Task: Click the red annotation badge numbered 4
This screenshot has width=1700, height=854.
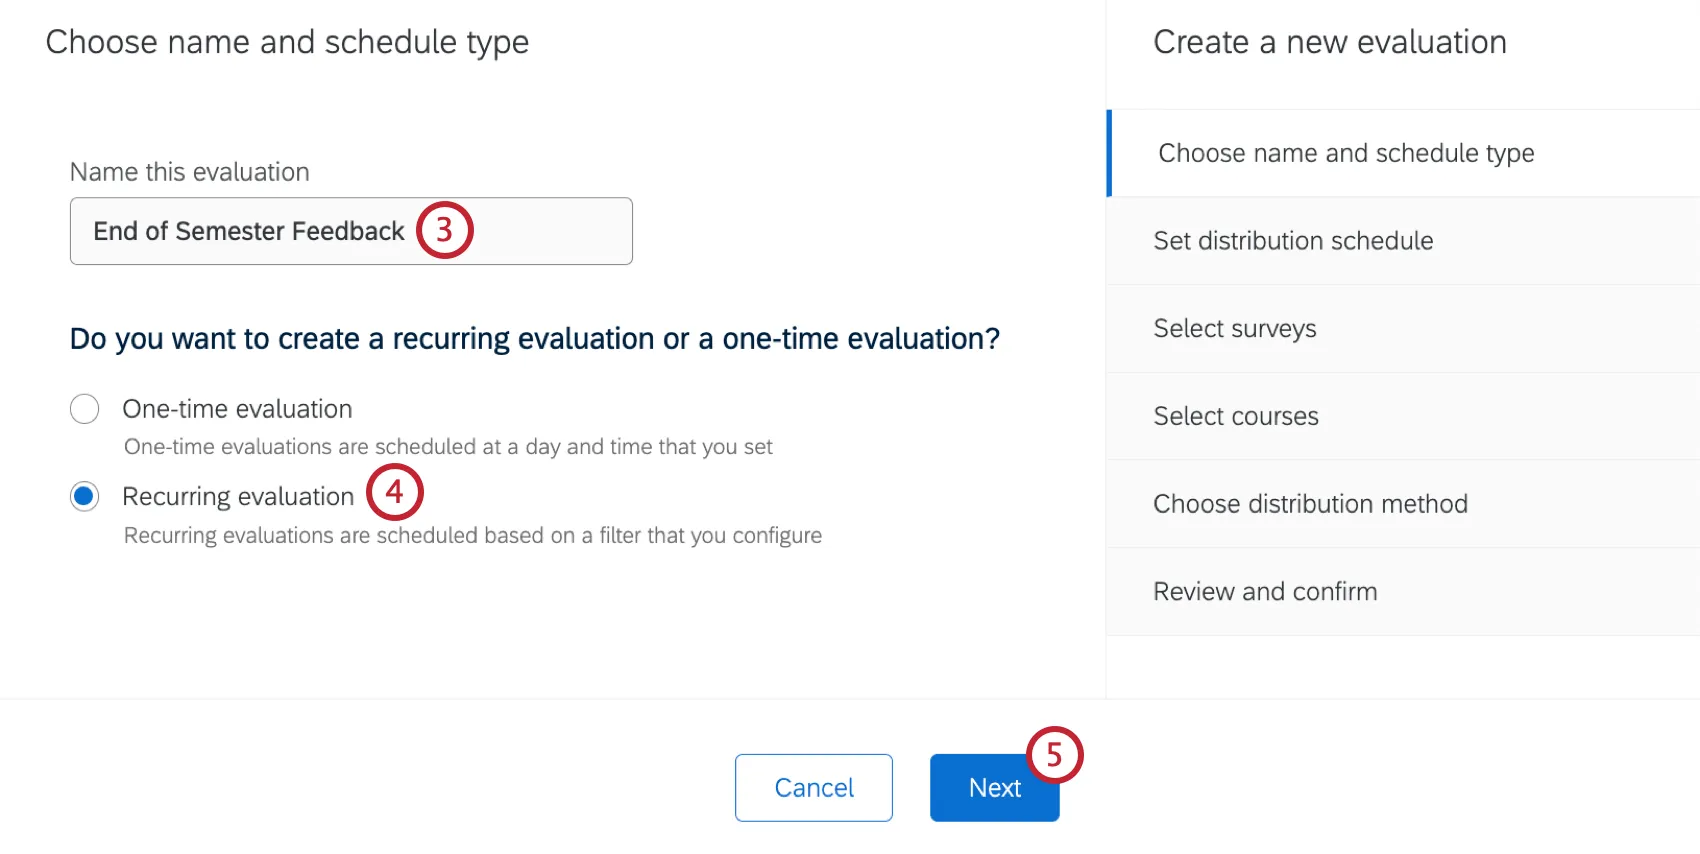Action: click(x=395, y=492)
